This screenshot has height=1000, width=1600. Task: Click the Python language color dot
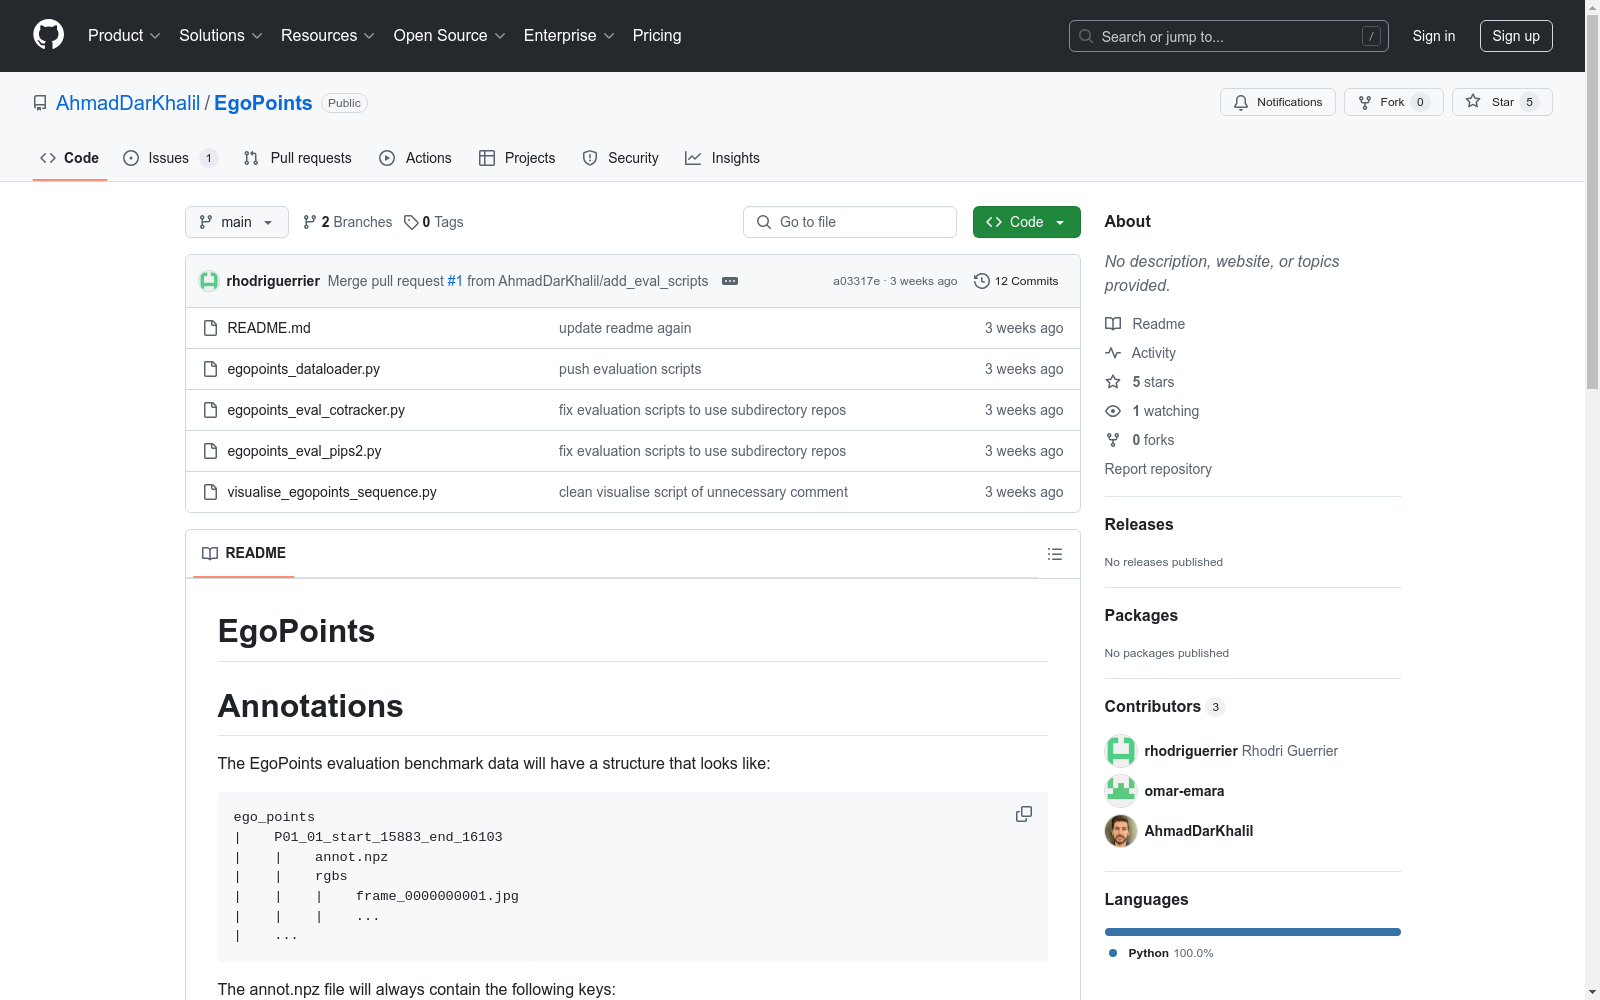1113,953
